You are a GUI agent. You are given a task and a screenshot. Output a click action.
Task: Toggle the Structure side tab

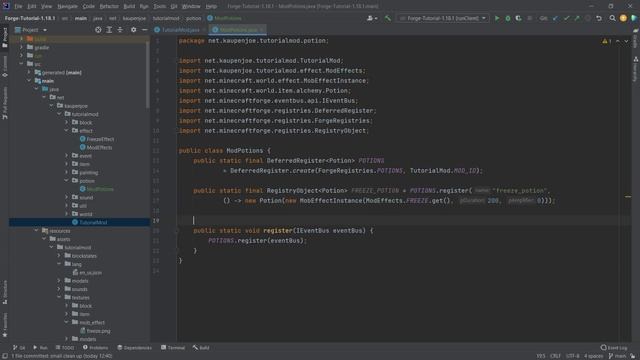[x=5, y=292]
